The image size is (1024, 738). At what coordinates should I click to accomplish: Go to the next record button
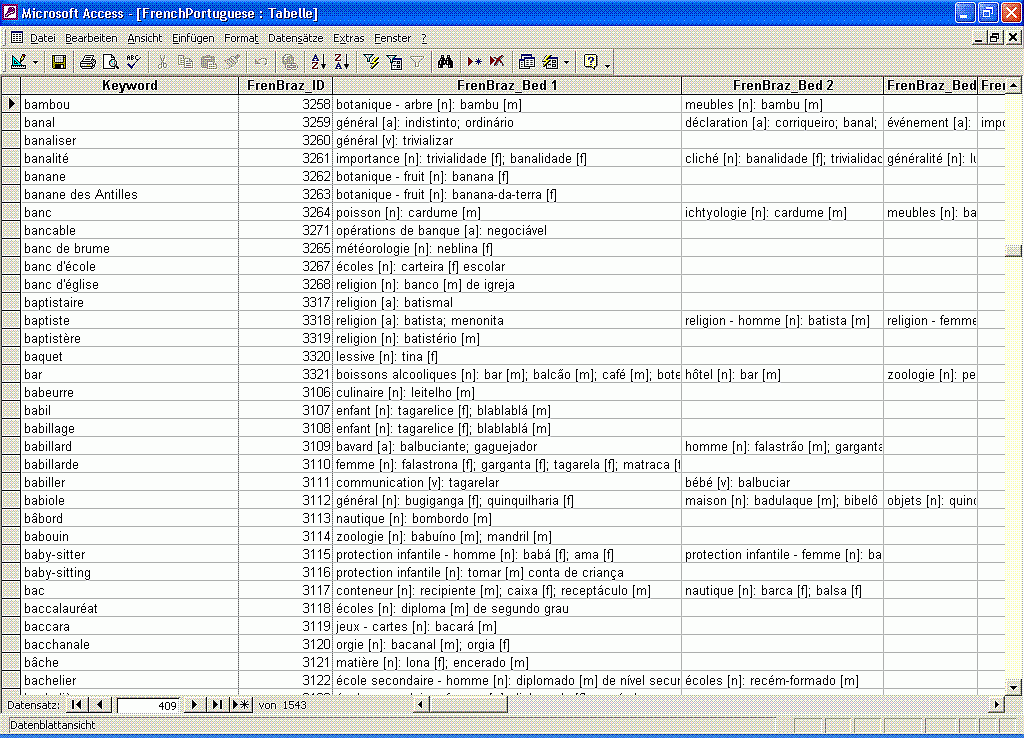coord(194,705)
